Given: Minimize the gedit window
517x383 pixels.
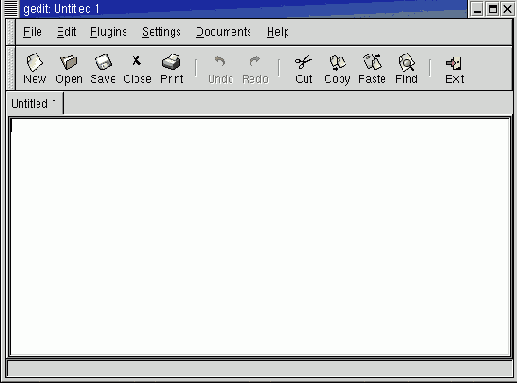Looking at the screenshot, I should [477, 9].
